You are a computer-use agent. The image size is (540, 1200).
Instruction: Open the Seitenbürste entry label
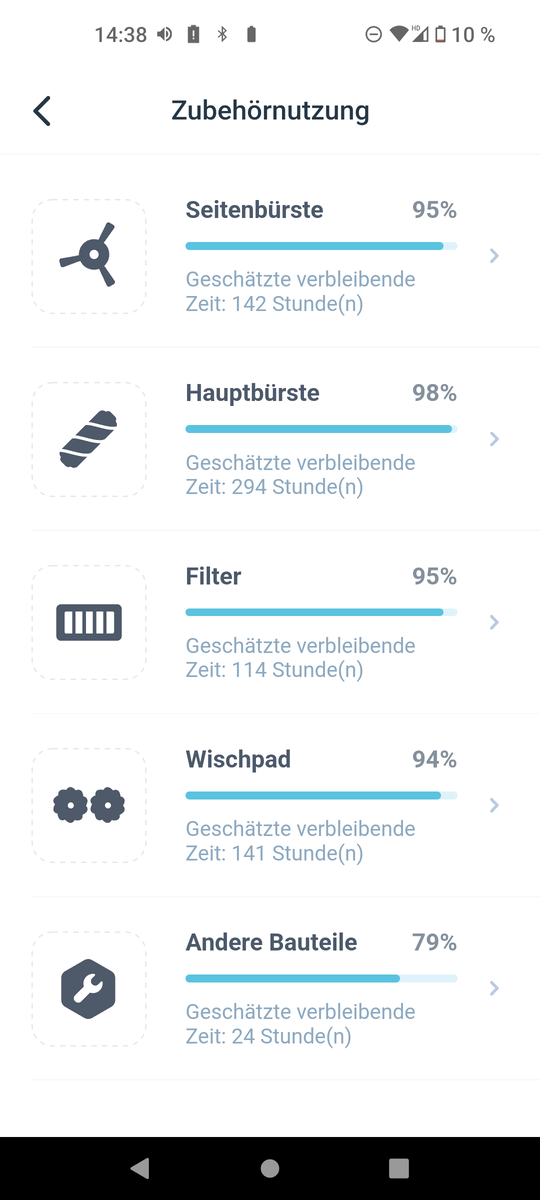[254, 210]
